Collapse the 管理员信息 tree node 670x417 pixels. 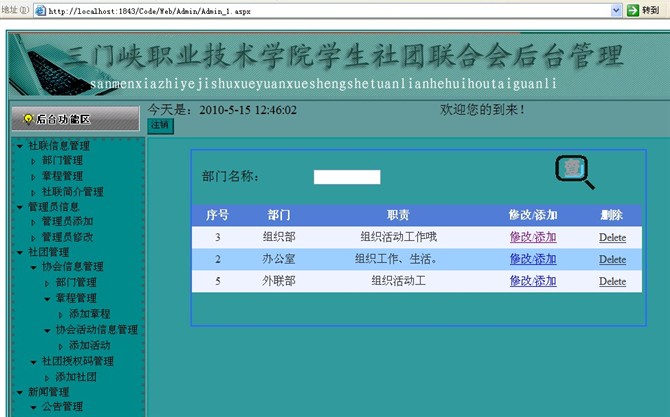click(20, 207)
